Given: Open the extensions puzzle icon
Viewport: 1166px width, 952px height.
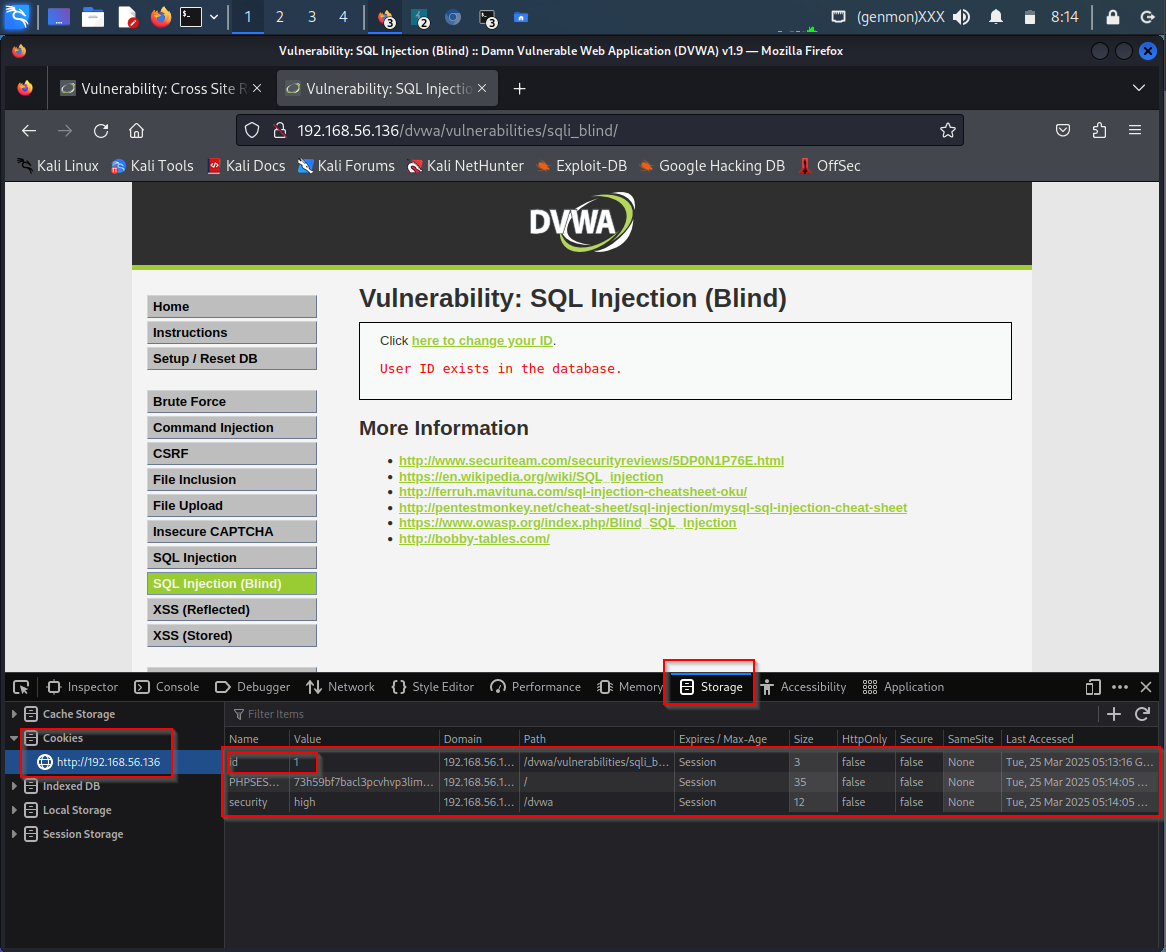Looking at the screenshot, I should [x=1099, y=131].
